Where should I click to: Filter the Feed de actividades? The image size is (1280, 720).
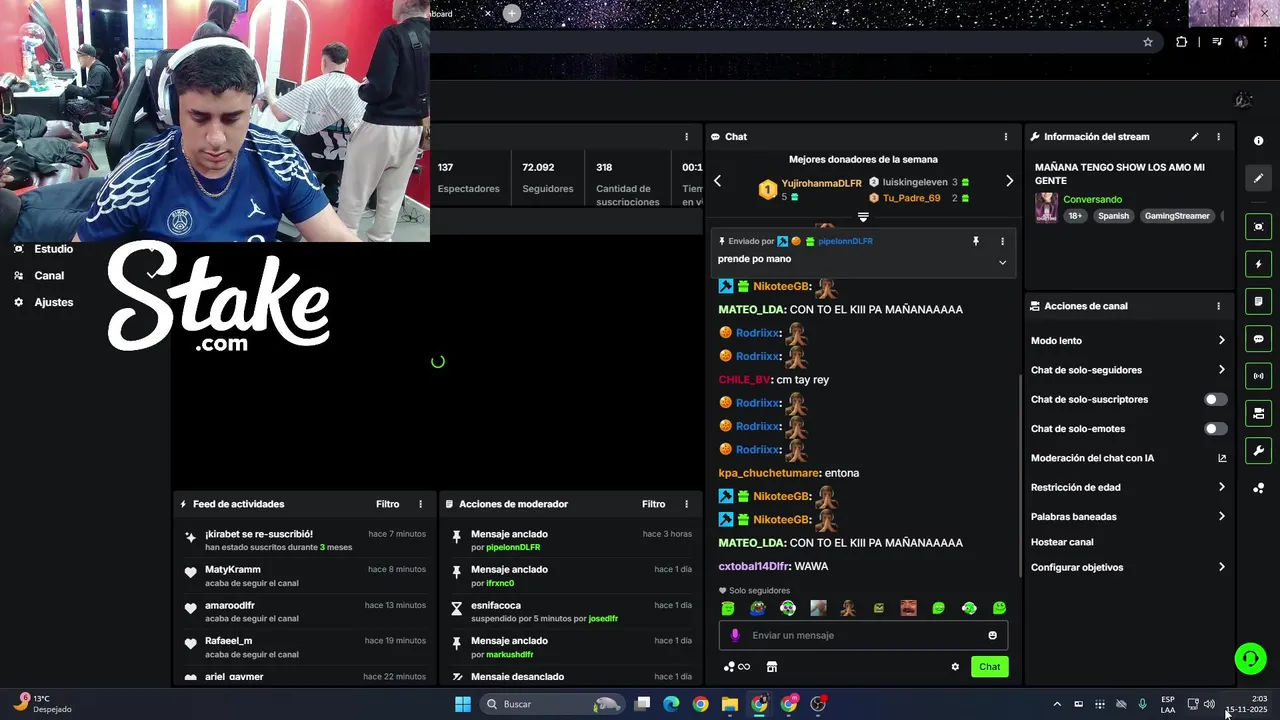(x=387, y=504)
